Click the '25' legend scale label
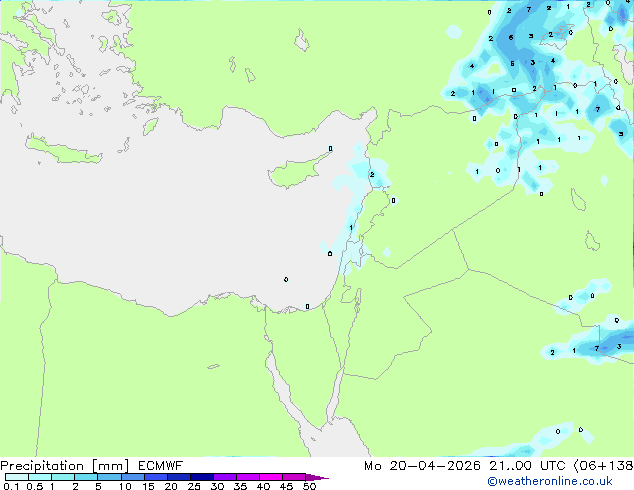The width and height of the screenshot is (634, 490). [194, 486]
